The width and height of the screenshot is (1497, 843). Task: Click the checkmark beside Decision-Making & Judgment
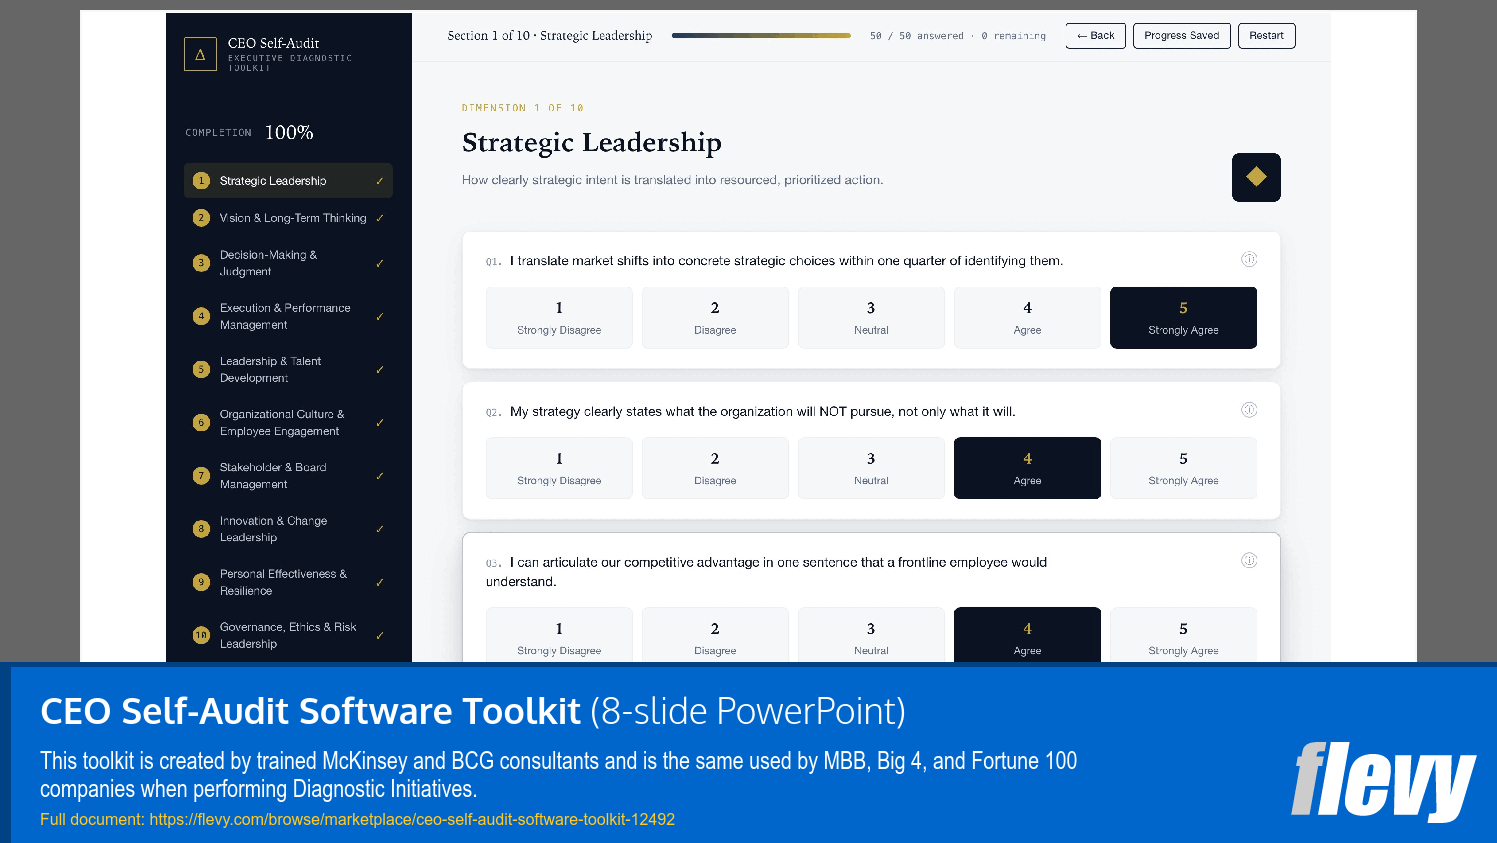(380, 263)
